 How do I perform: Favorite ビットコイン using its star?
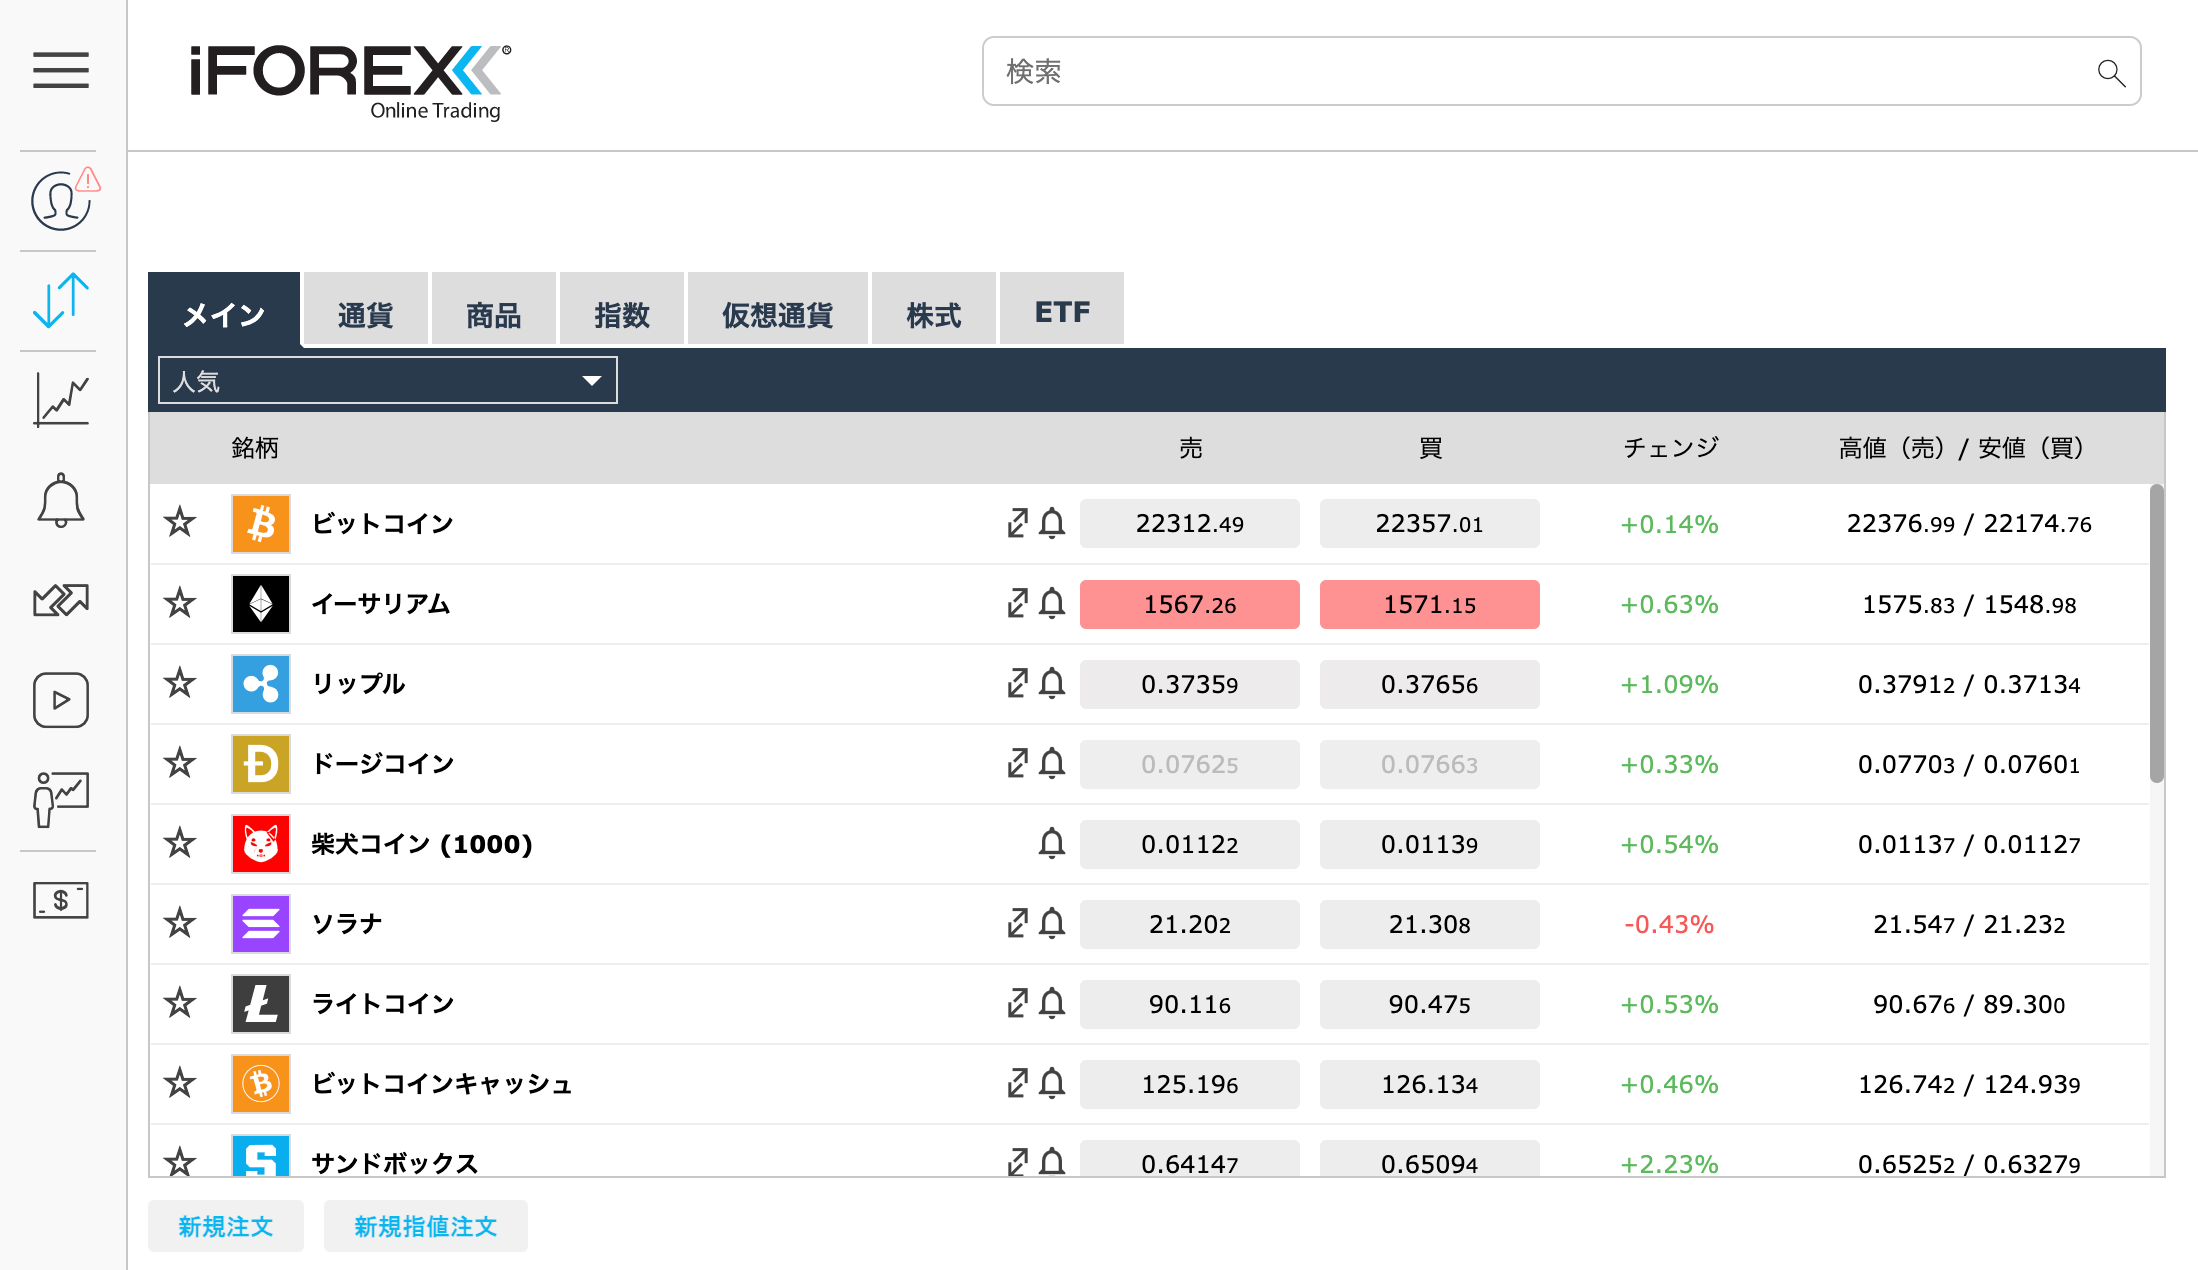coord(180,523)
